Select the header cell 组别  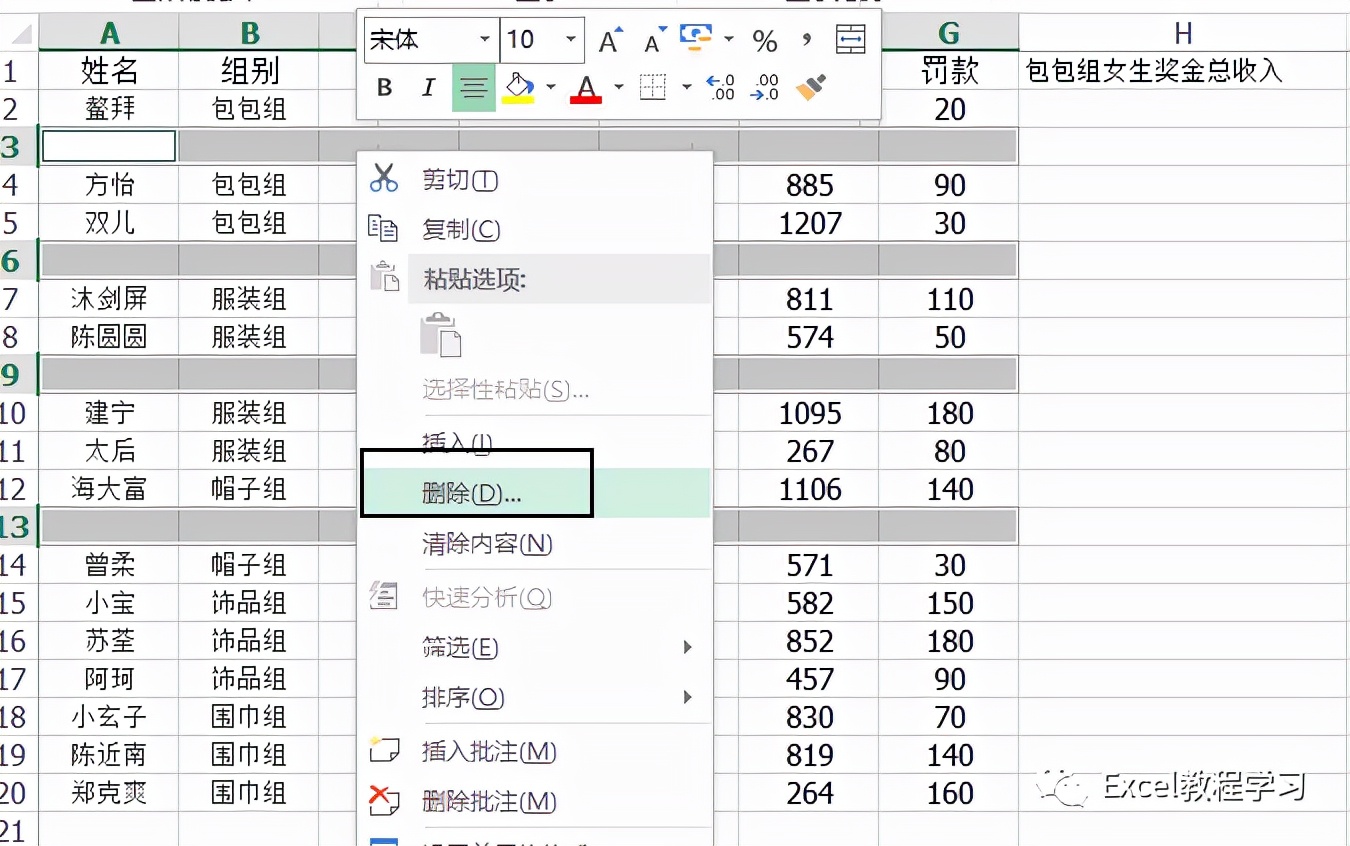click(x=249, y=71)
